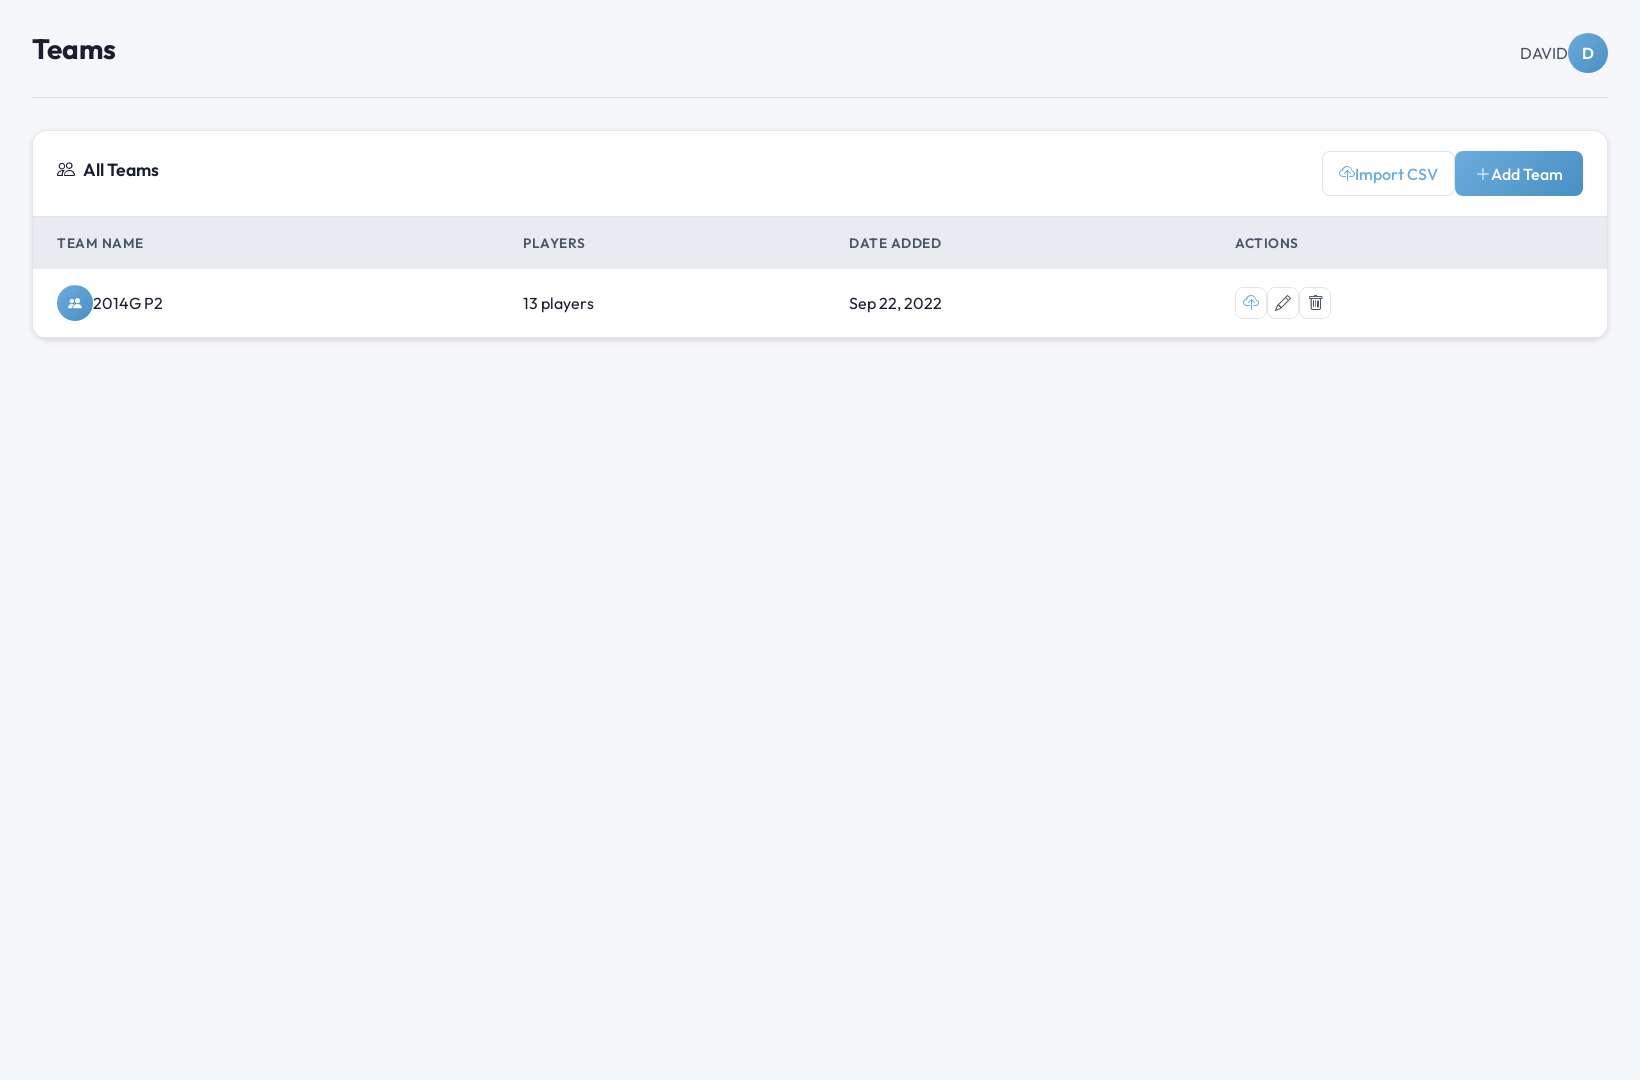Screen dimensions: 1640x1080
Task: Click the Teams page heading
Action: point(74,49)
